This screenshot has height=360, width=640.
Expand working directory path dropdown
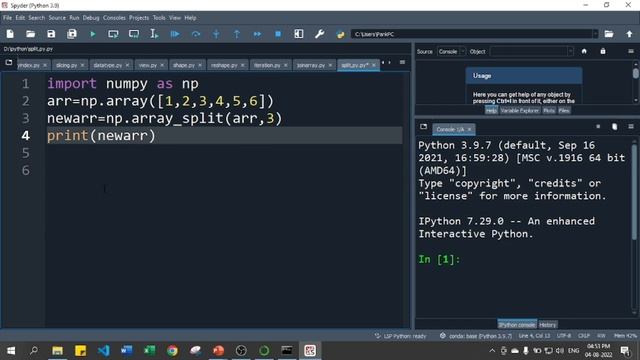[x=596, y=34]
